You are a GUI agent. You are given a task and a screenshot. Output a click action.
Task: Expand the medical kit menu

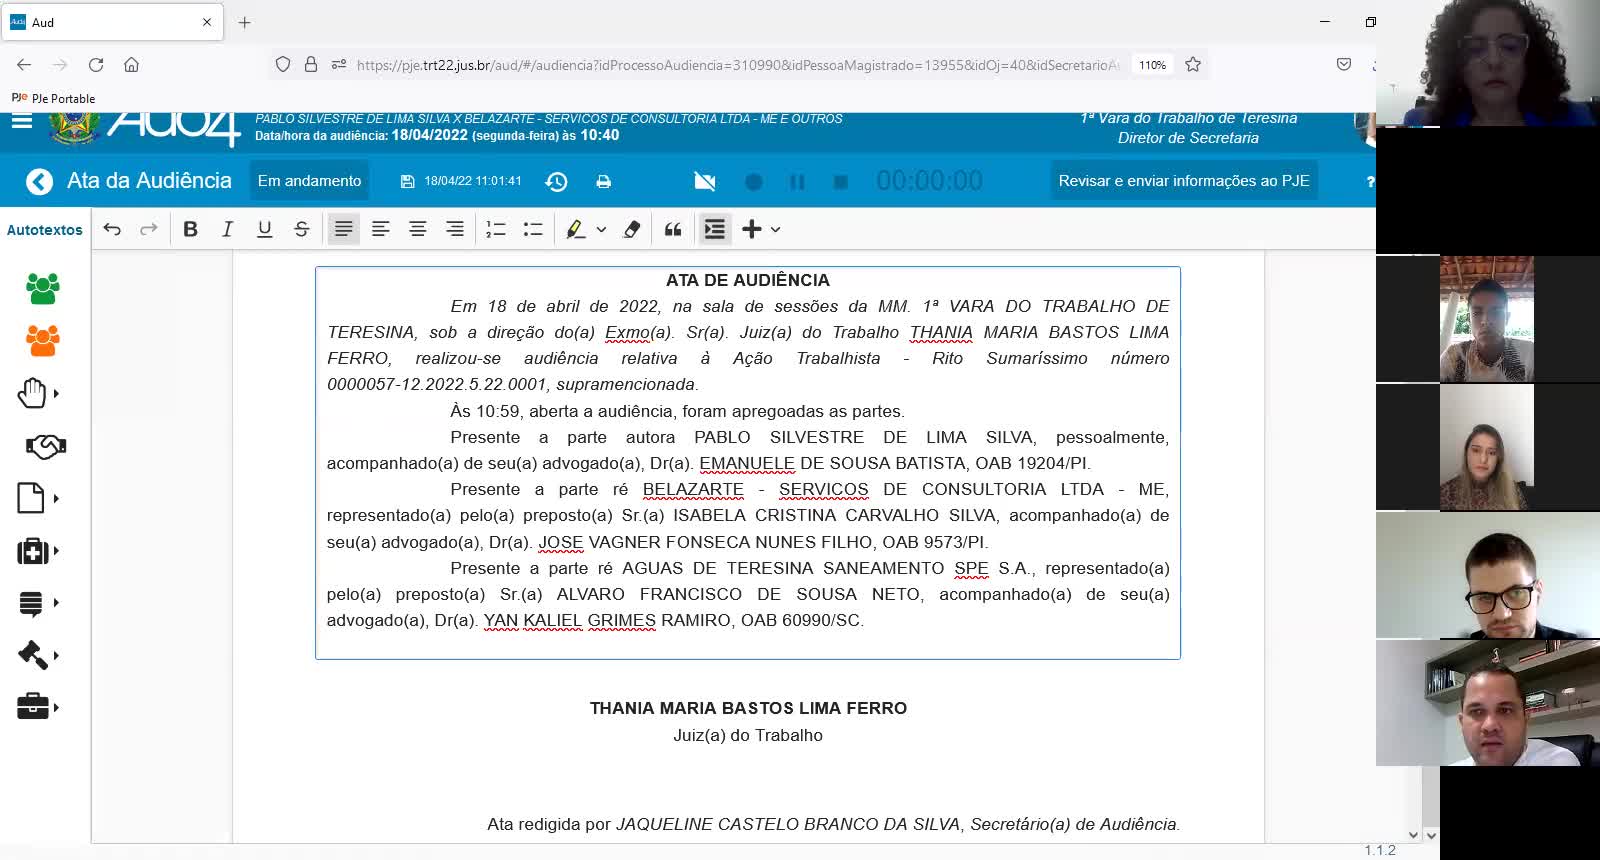click(38, 551)
